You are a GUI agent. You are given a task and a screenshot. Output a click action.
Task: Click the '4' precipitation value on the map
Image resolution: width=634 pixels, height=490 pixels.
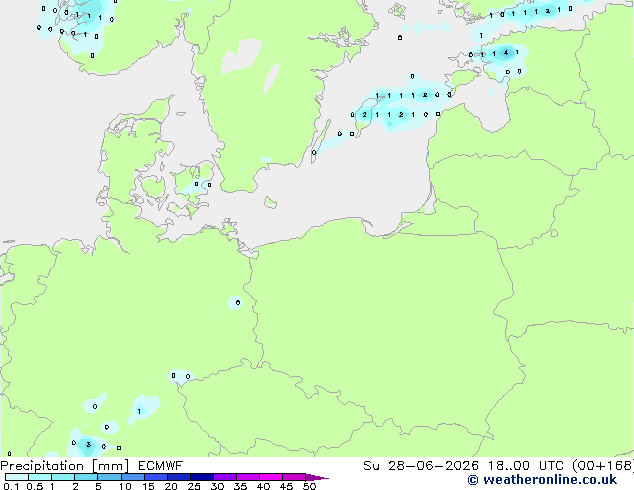506,53
